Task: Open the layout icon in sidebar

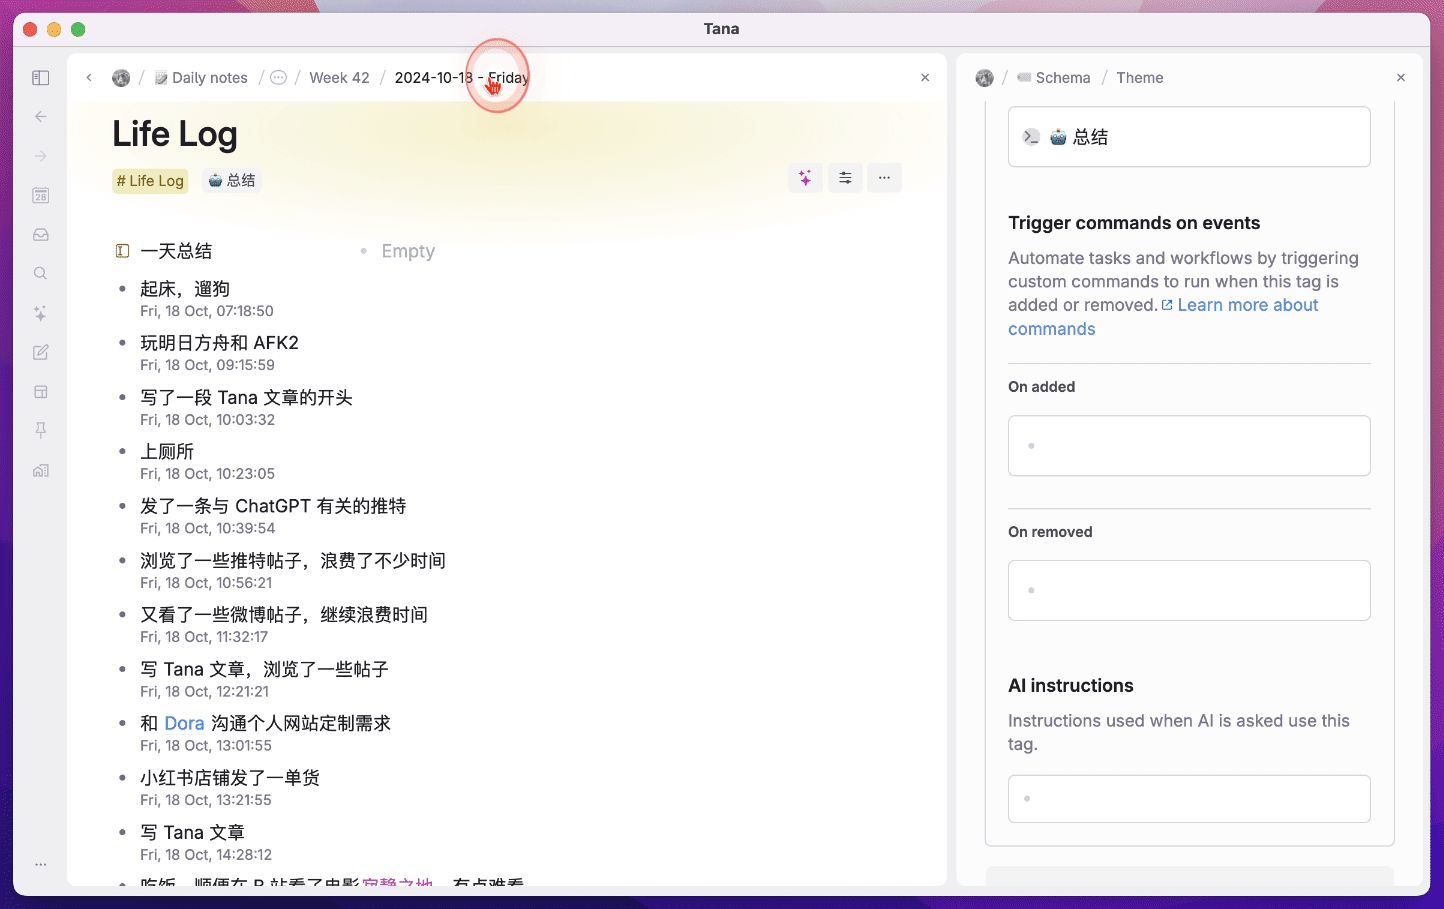Action: tap(41, 392)
